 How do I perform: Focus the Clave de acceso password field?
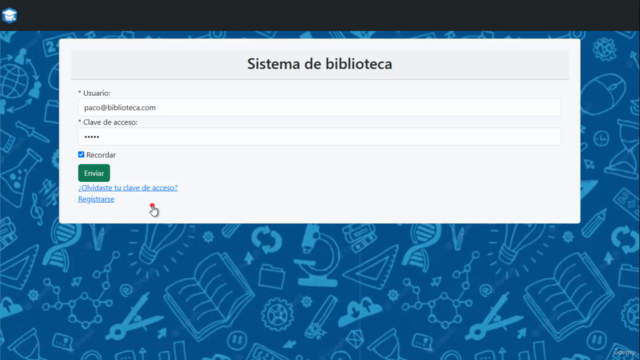[320, 137]
